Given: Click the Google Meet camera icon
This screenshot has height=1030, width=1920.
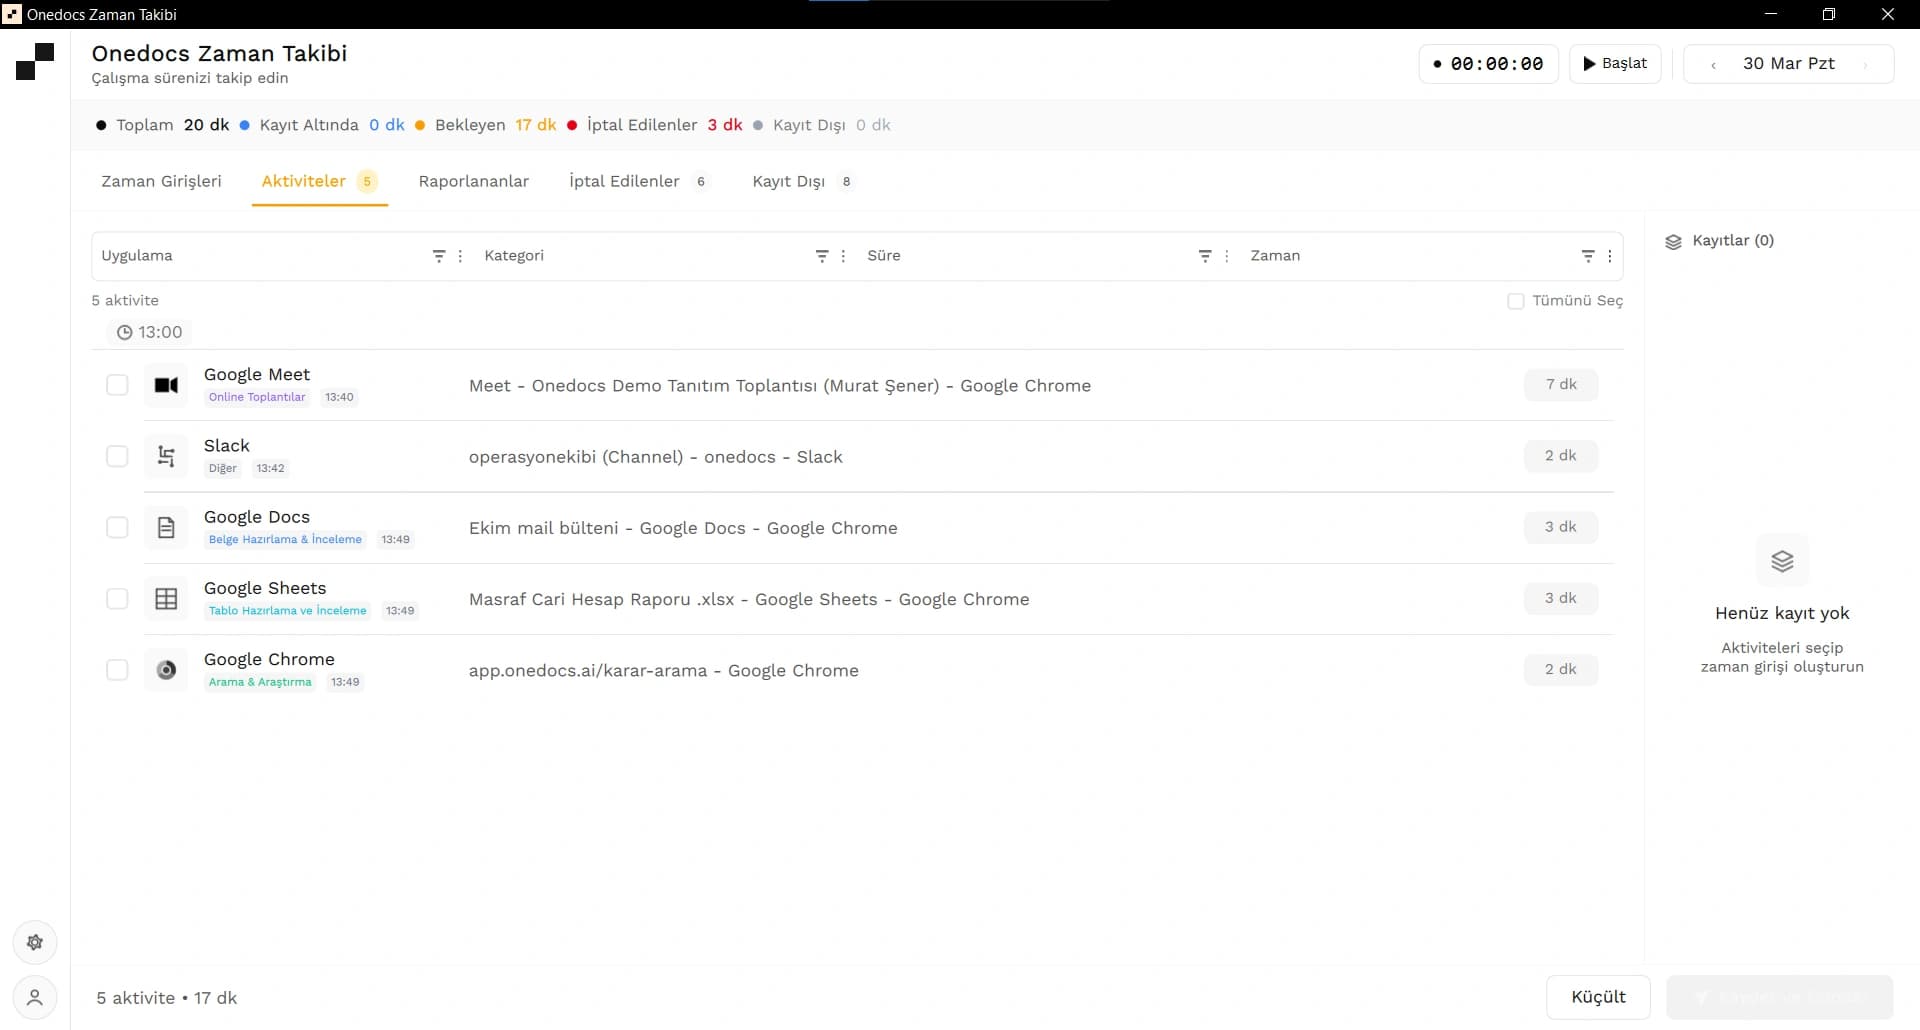Looking at the screenshot, I should pos(166,385).
